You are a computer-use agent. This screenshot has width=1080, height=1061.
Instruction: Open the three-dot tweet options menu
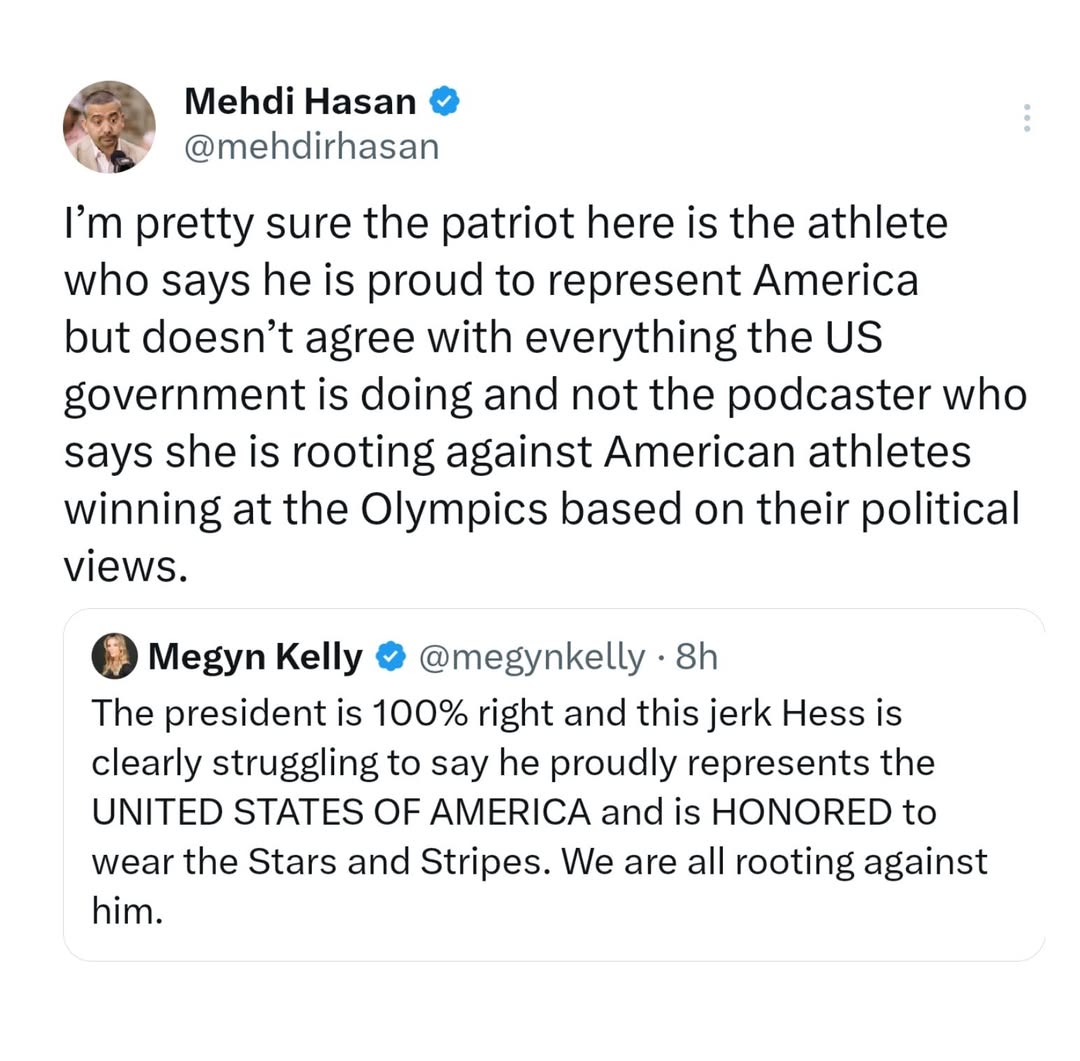(x=1026, y=118)
